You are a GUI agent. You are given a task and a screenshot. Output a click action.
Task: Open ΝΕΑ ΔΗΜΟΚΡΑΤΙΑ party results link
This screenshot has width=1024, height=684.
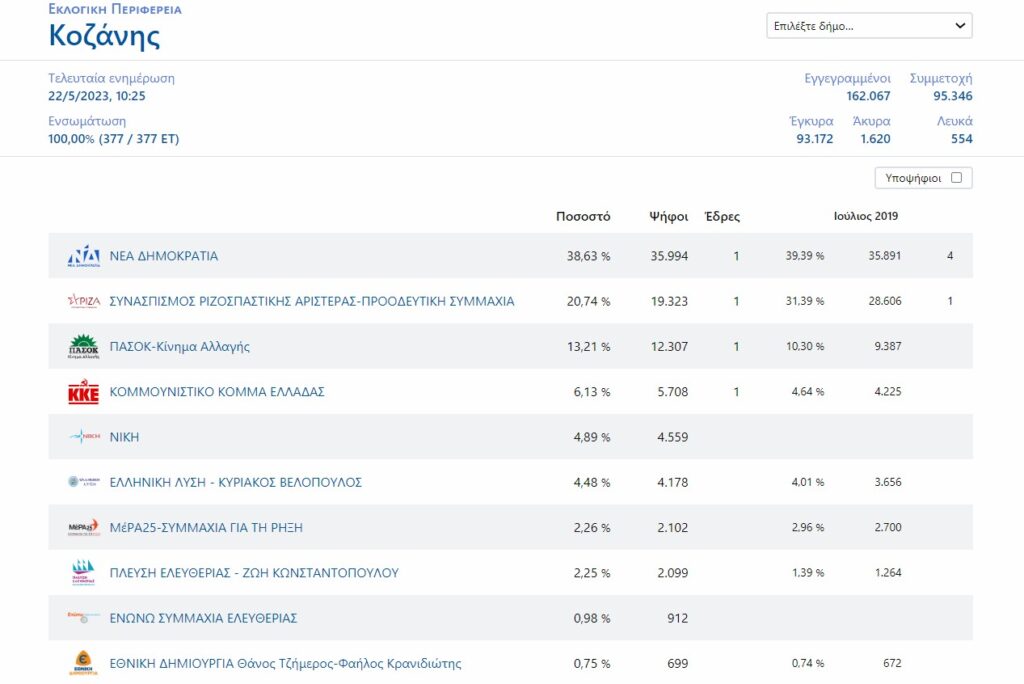click(x=163, y=256)
